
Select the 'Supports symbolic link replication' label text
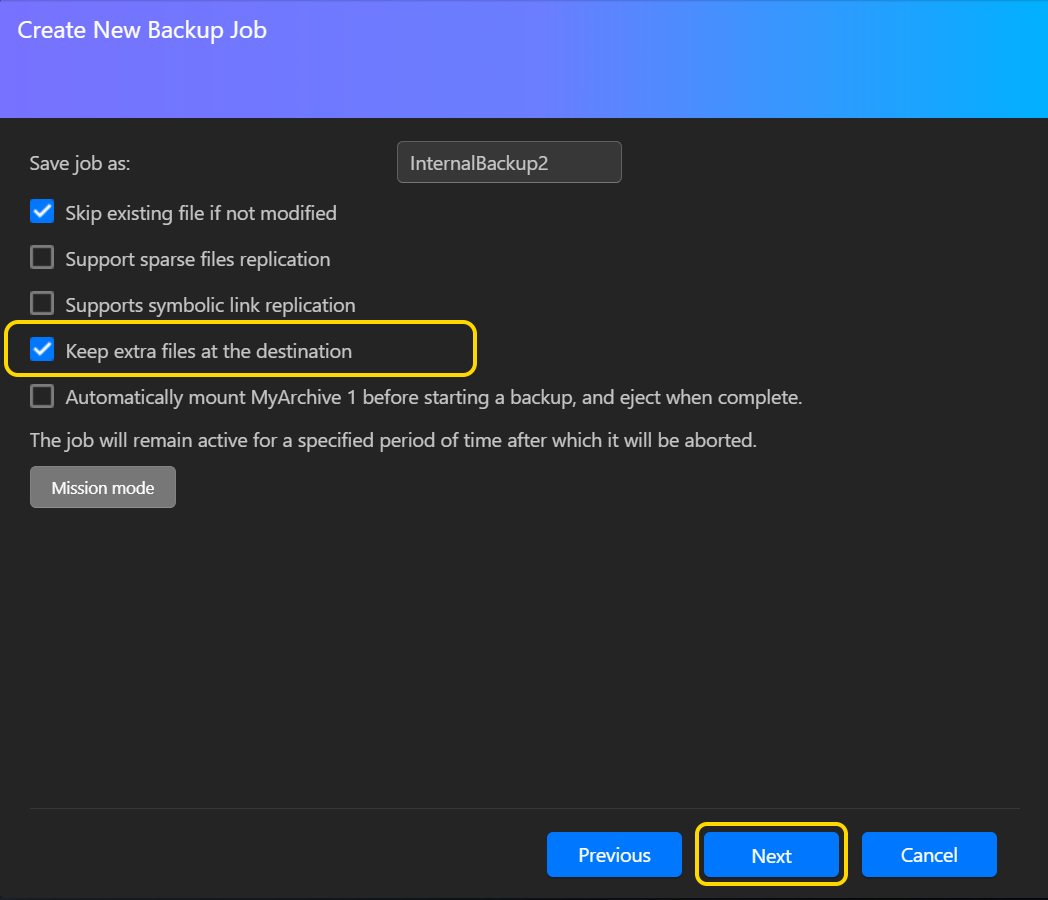tap(210, 305)
